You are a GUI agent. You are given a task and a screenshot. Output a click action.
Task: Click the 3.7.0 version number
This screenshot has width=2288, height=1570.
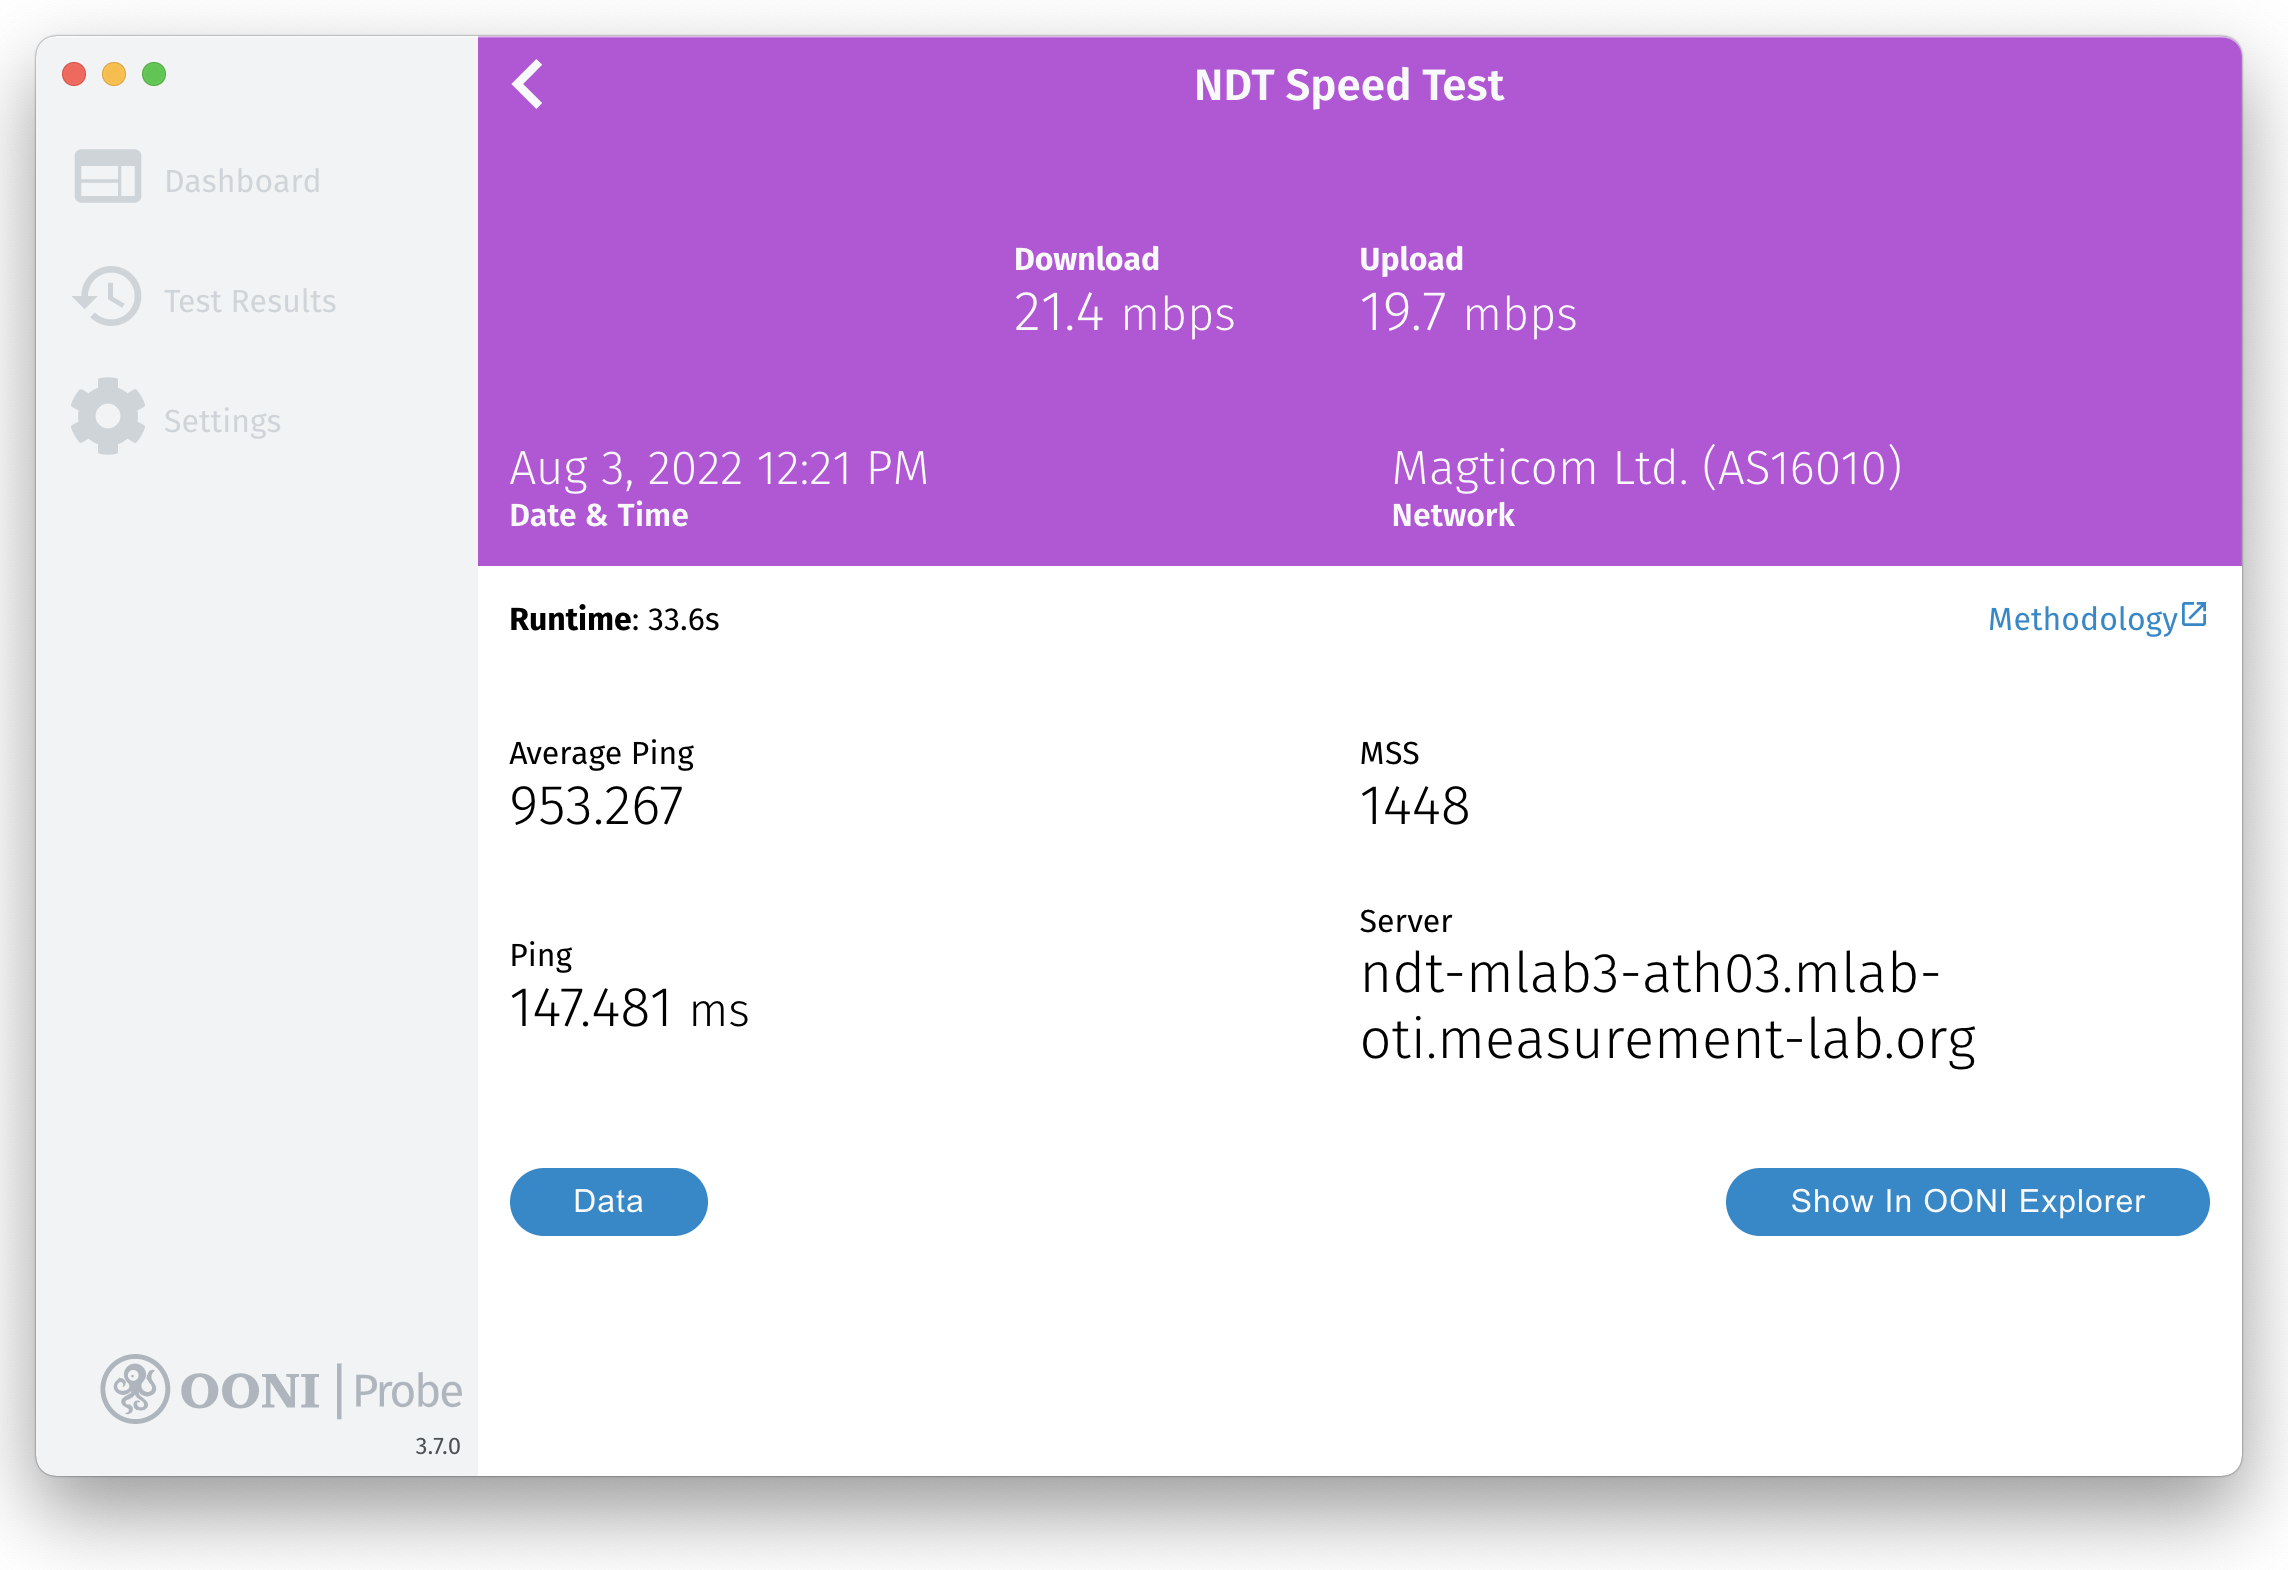pos(437,1446)
